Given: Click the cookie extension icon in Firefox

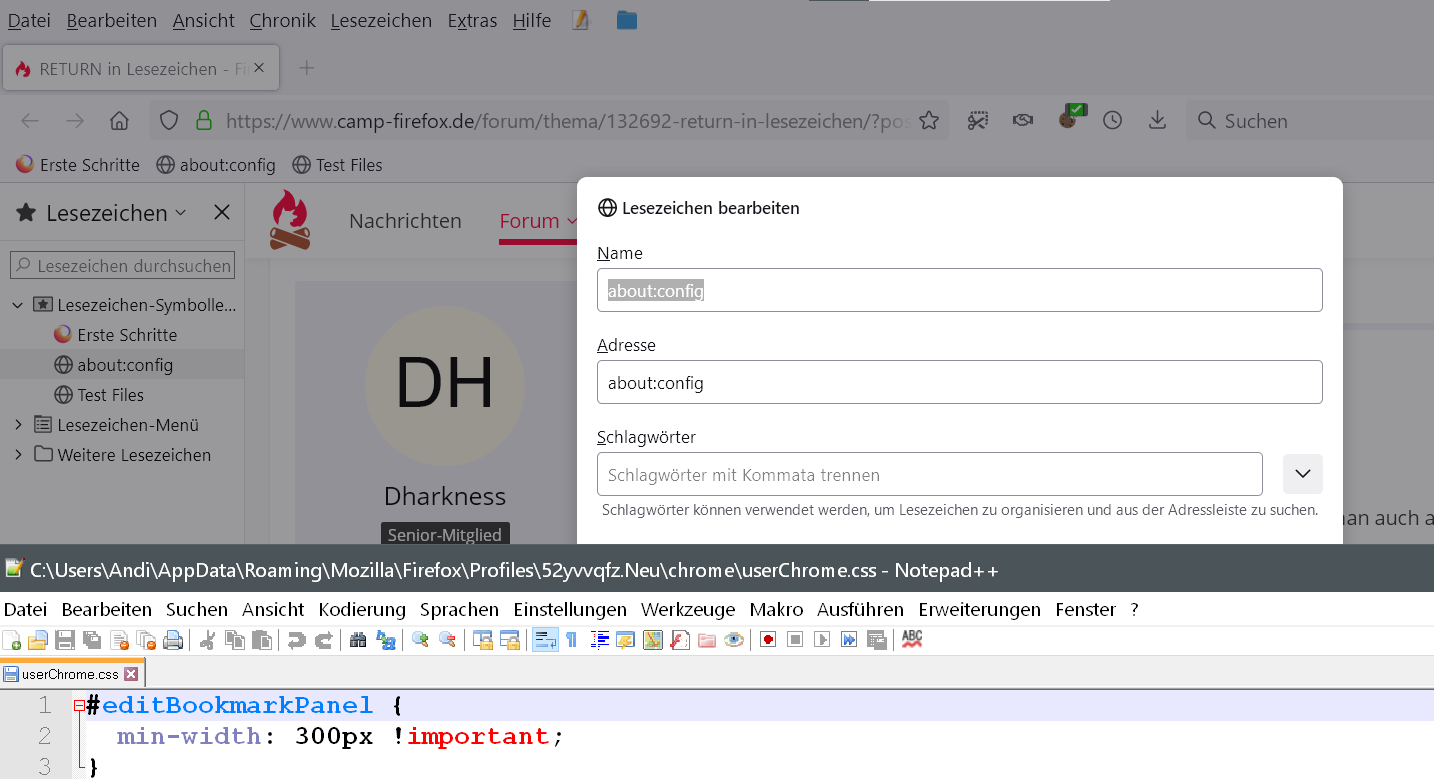Looking at the screenshot, I should click(x=1070, y=118).
